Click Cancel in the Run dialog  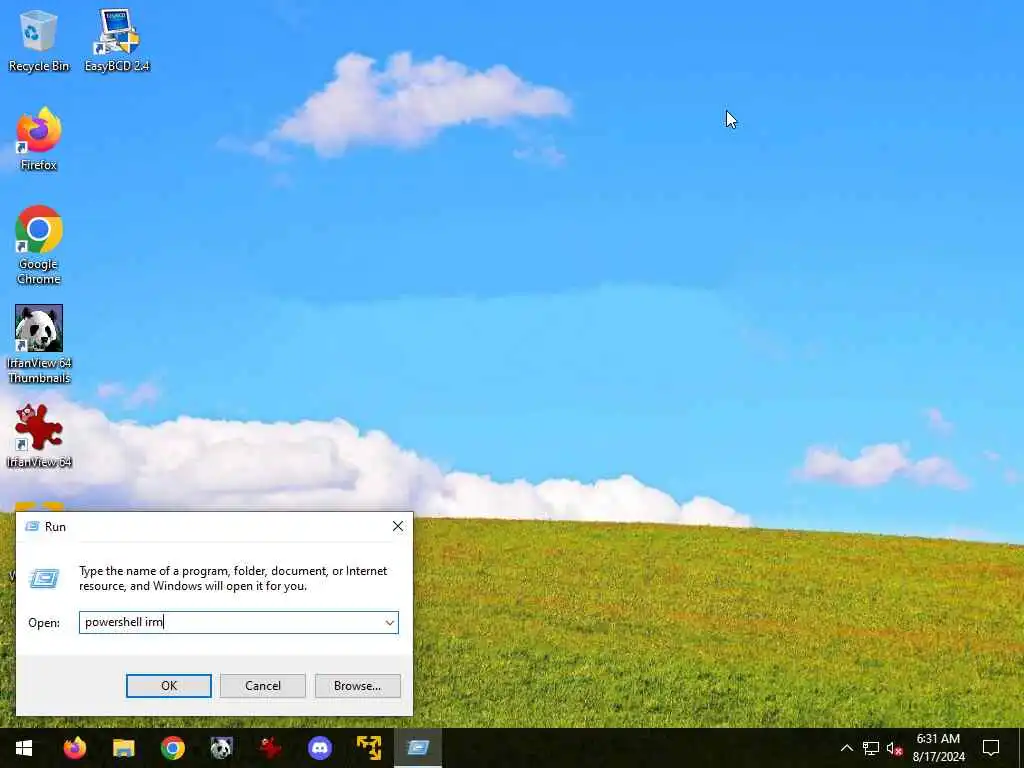pyautogui.click(x=263, y=686)
